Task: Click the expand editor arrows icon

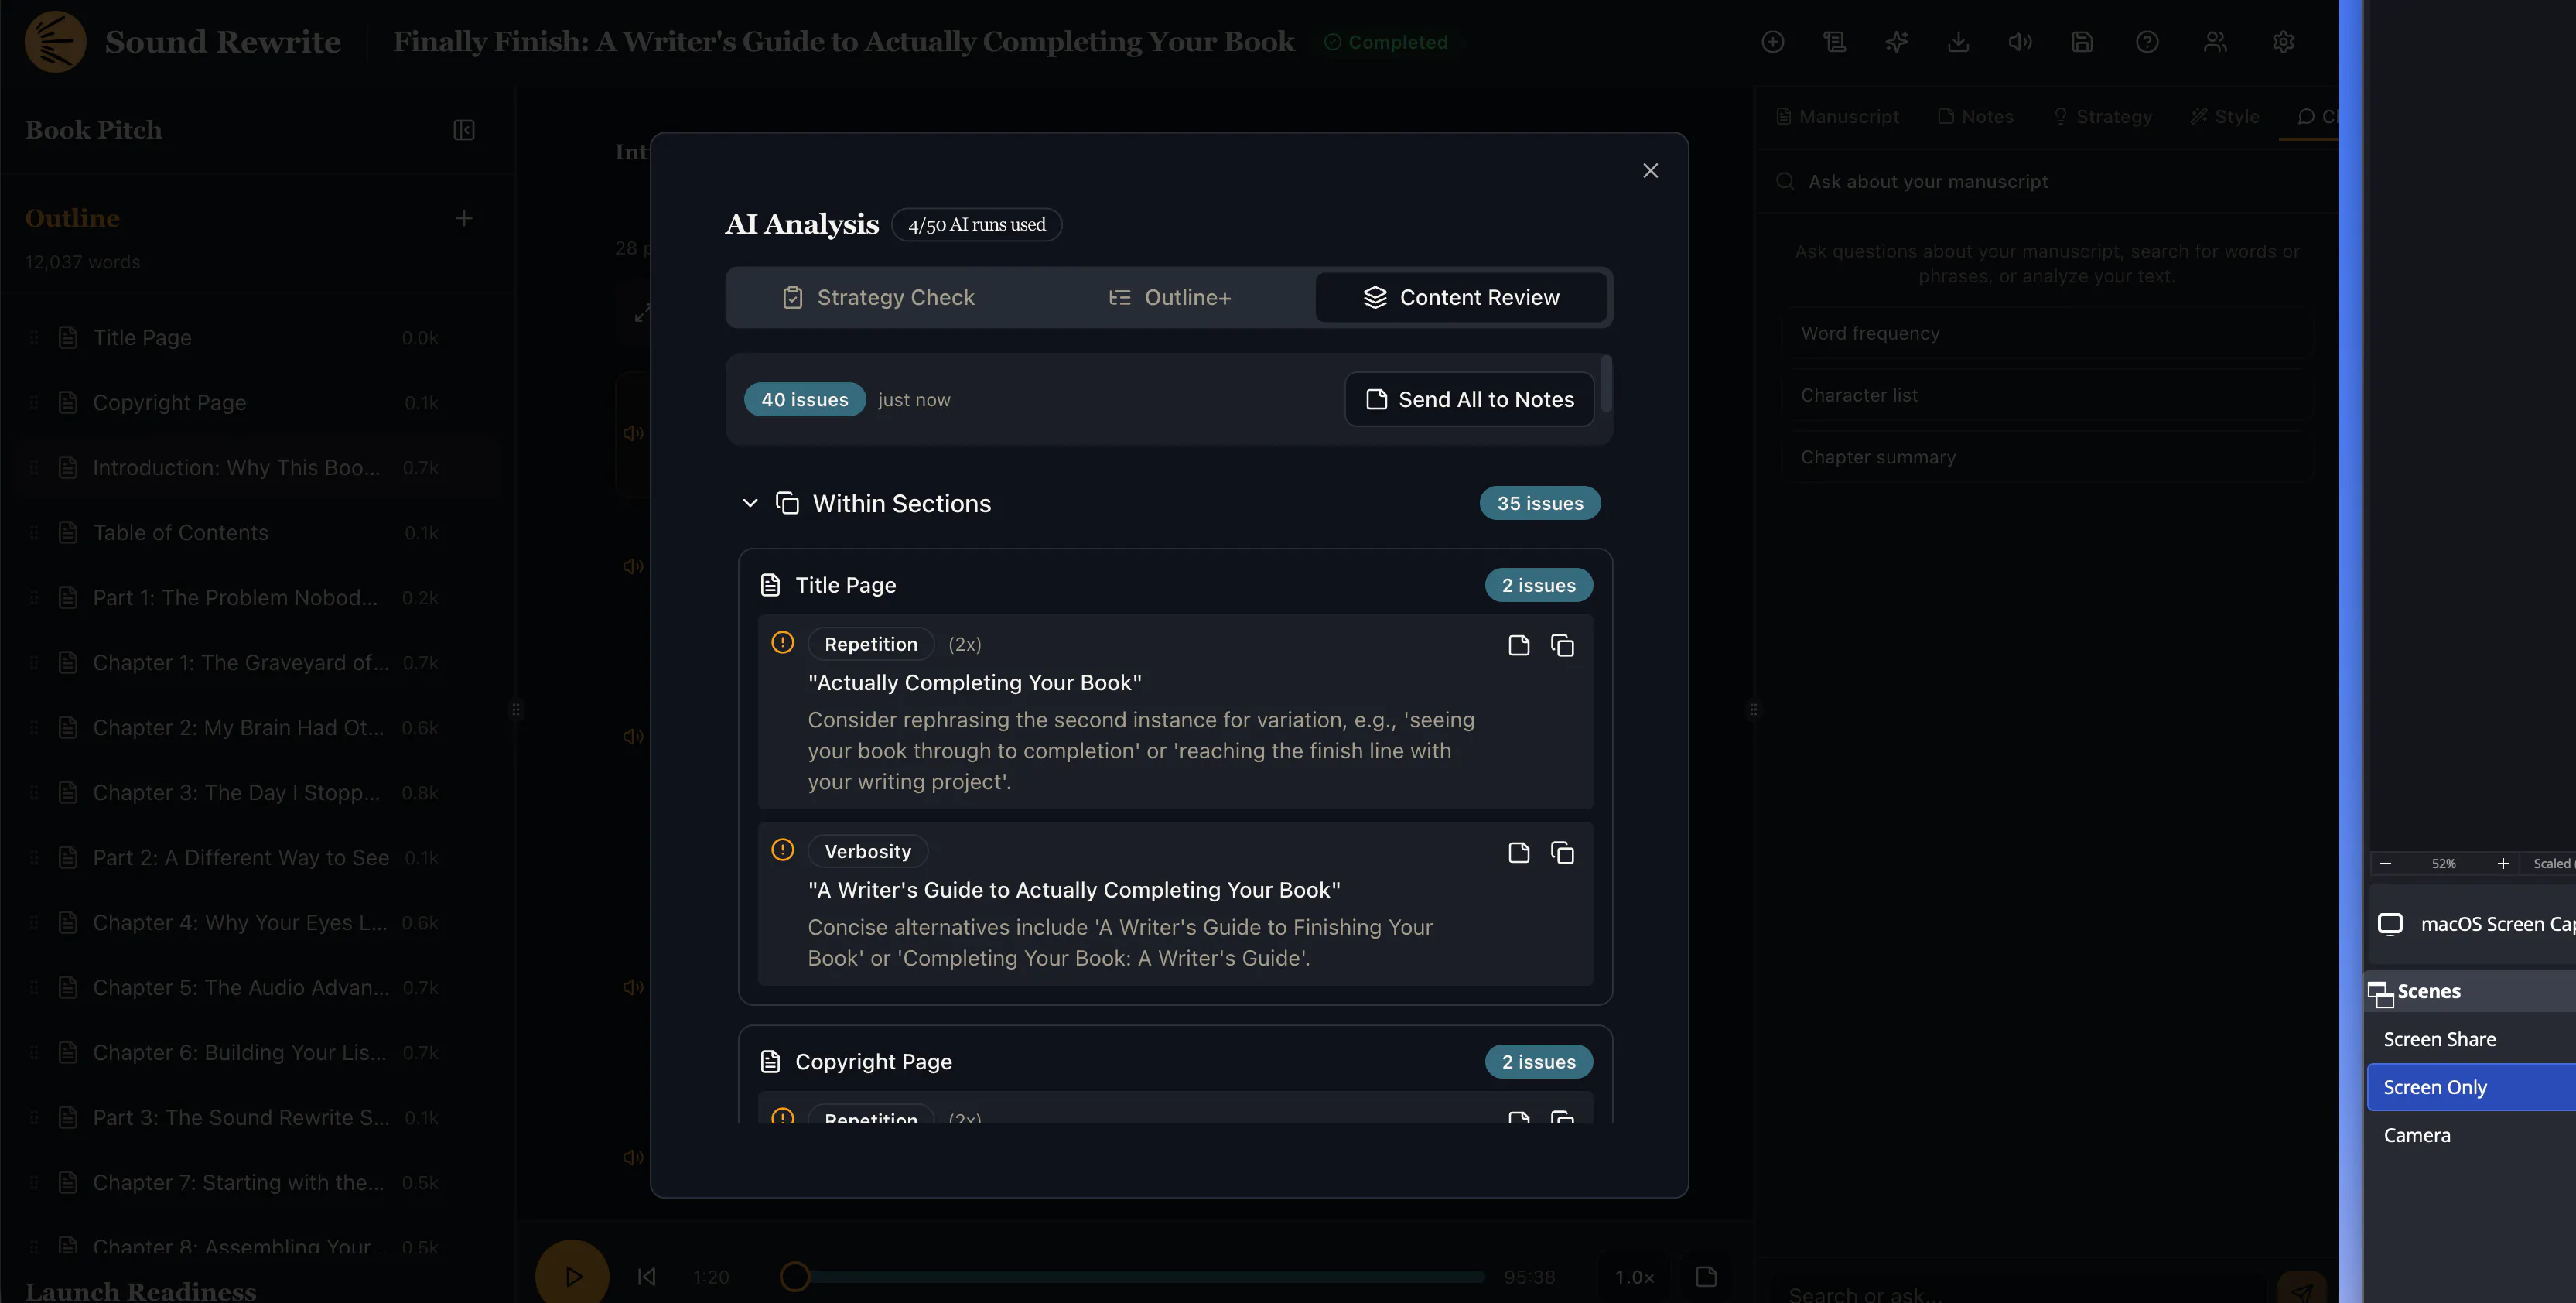Action: (642, 313)
